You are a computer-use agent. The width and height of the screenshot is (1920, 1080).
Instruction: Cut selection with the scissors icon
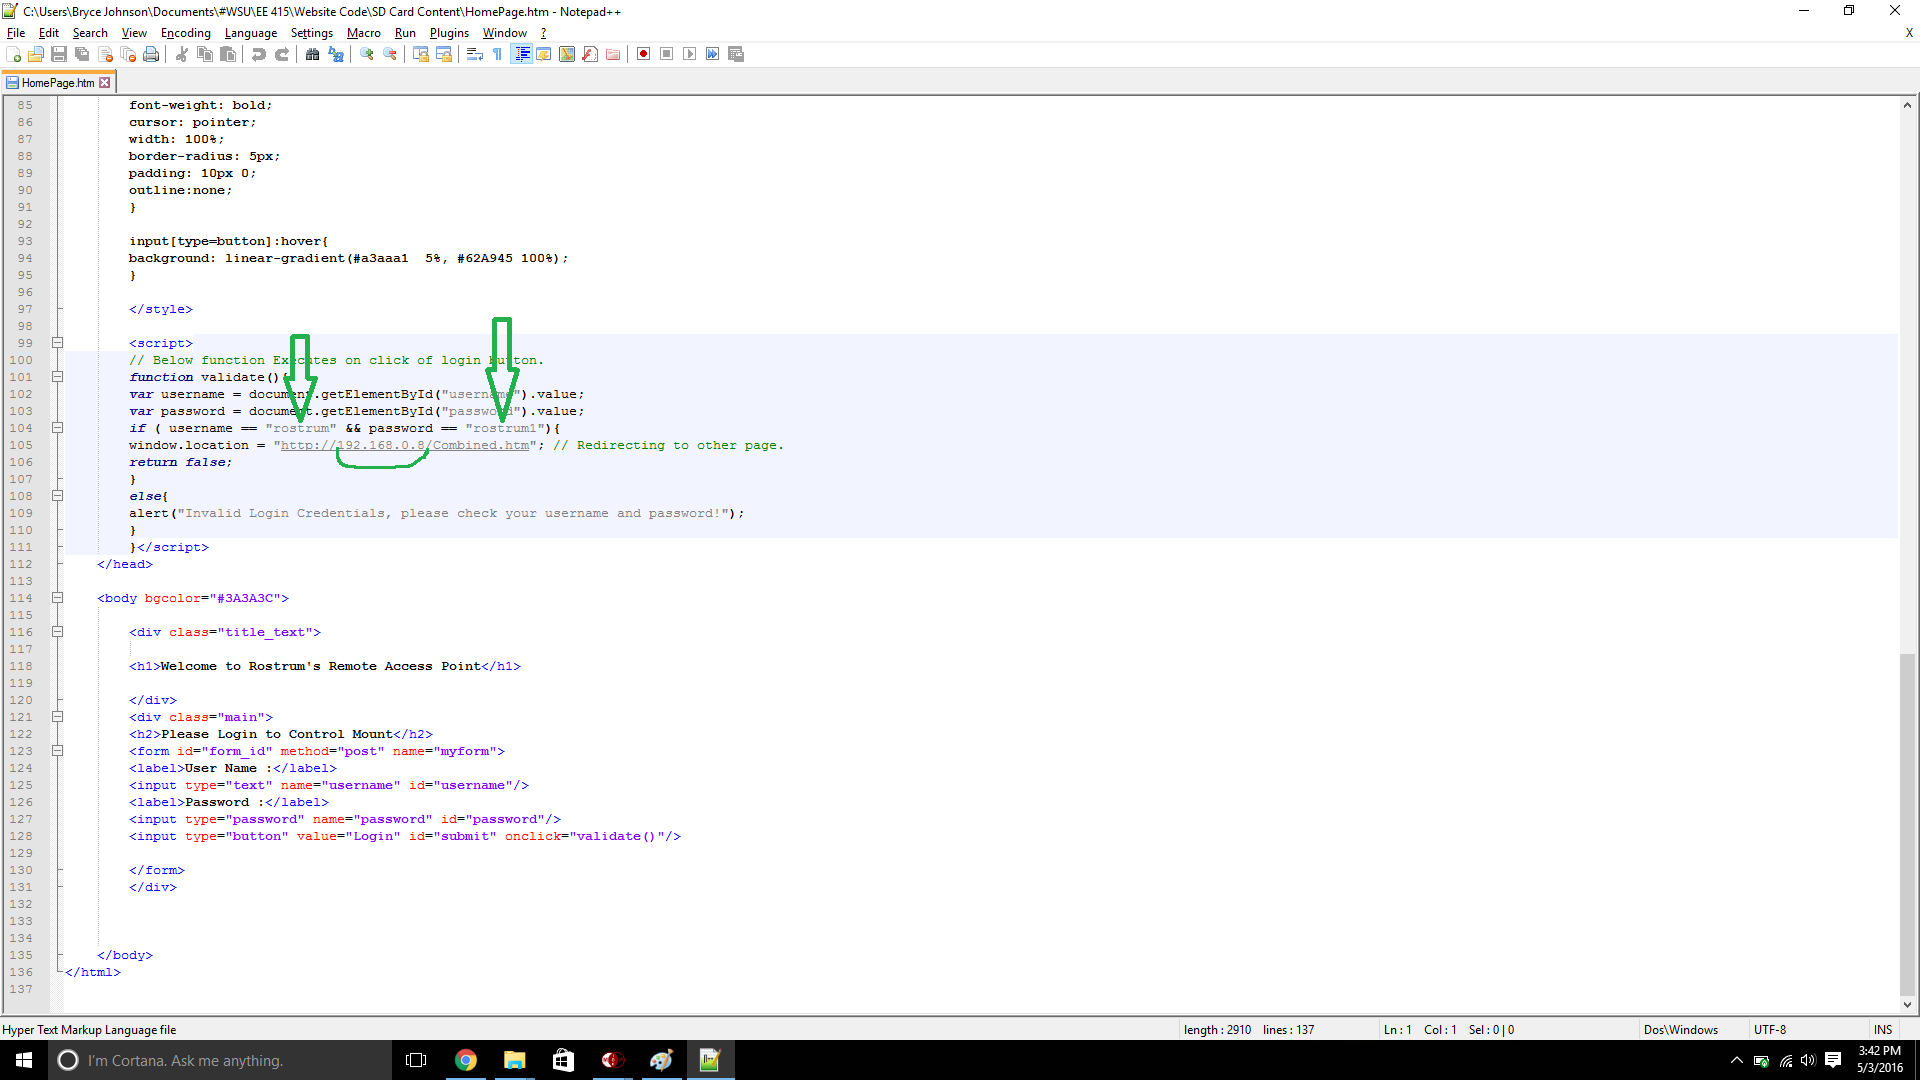coord(182,54)
